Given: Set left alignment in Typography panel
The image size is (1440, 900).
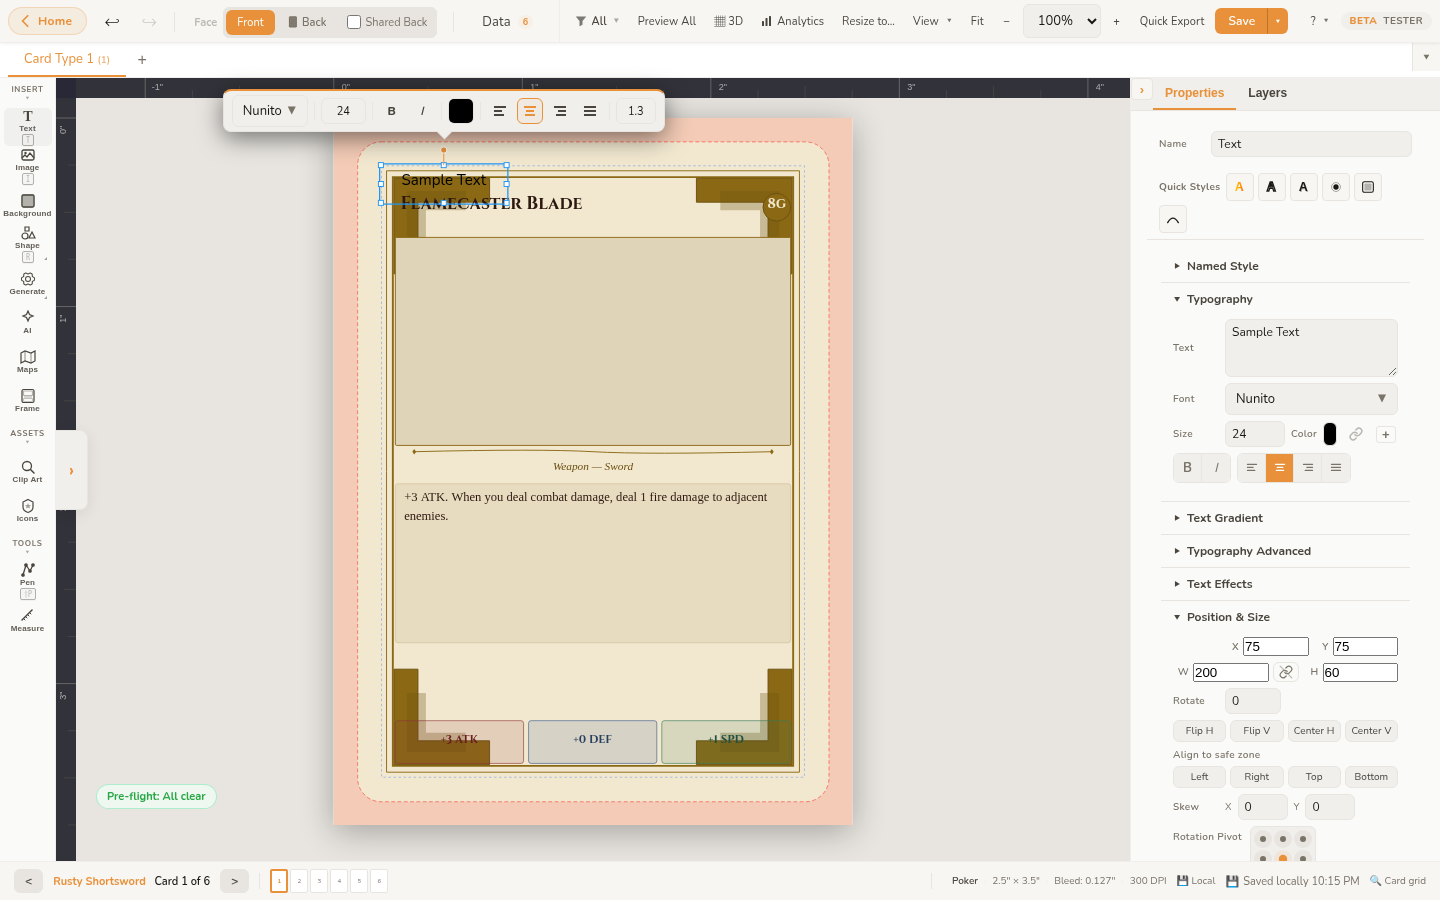Looking at the screenshot, I should click(1252, 468).
